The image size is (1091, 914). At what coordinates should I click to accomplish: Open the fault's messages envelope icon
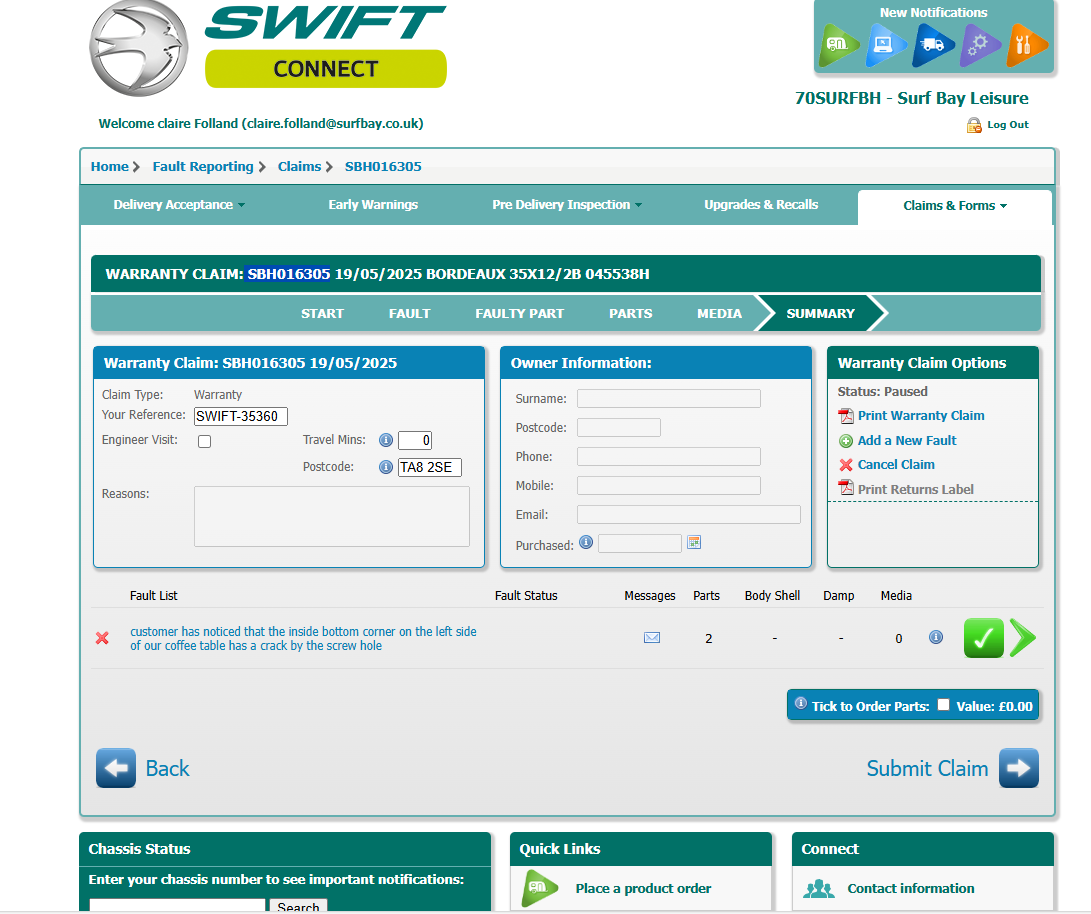pos(652,638)
